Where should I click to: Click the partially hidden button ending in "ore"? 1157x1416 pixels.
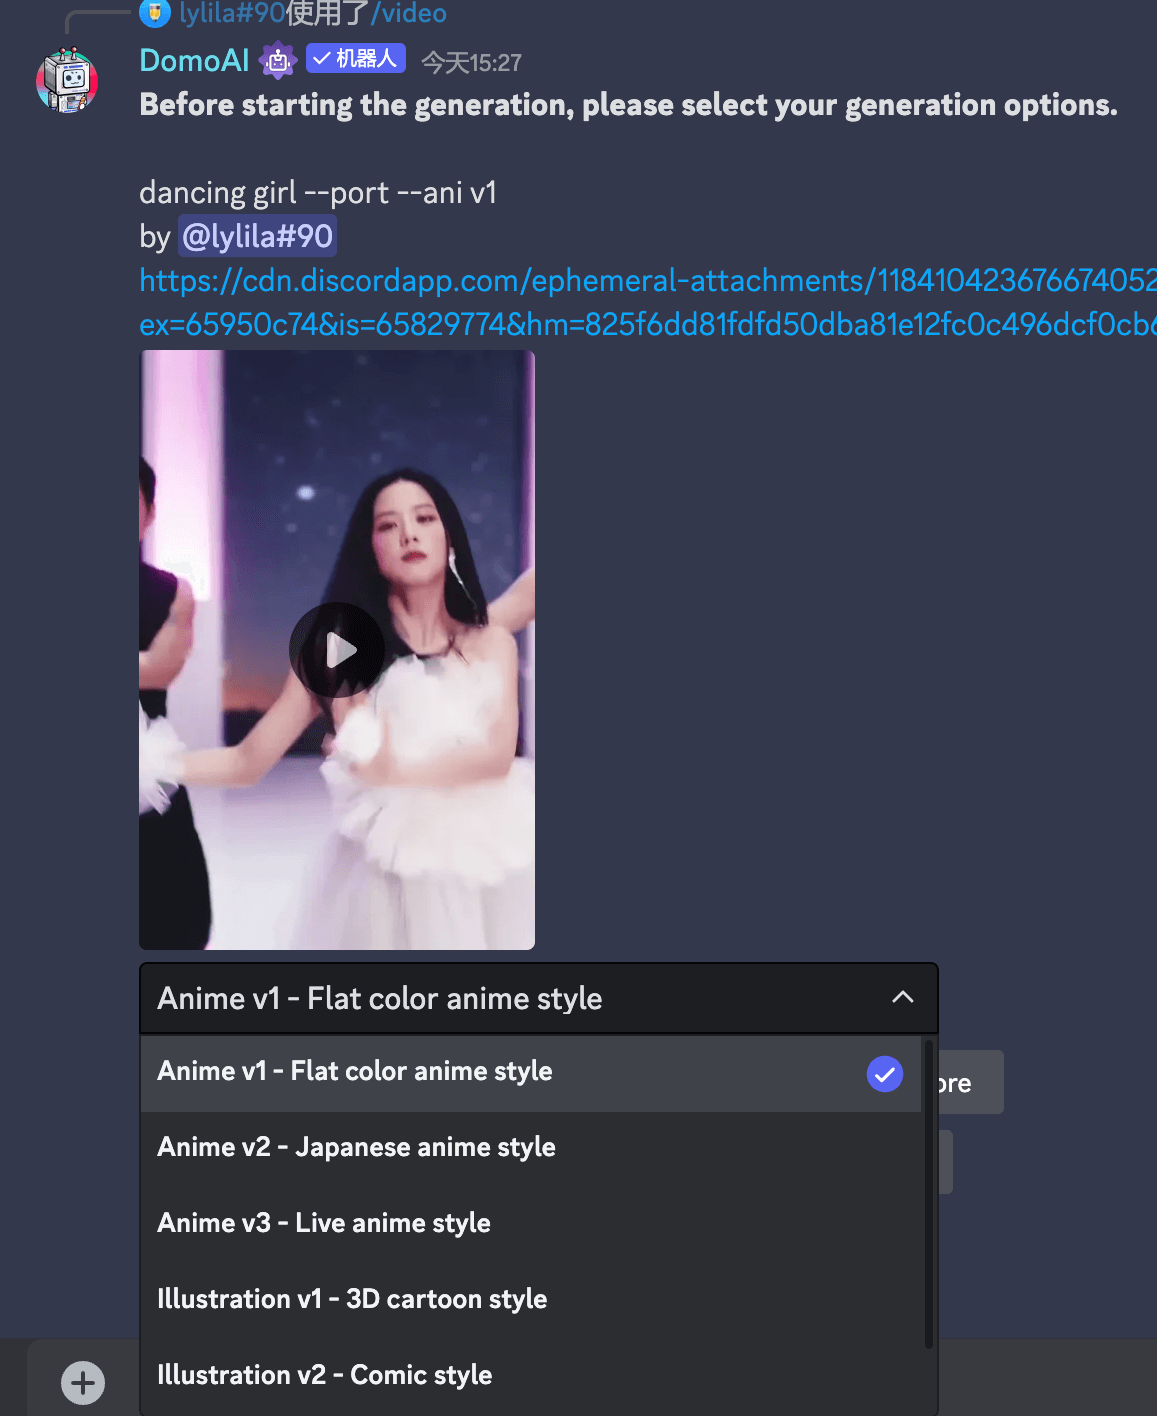point(970,1083)
